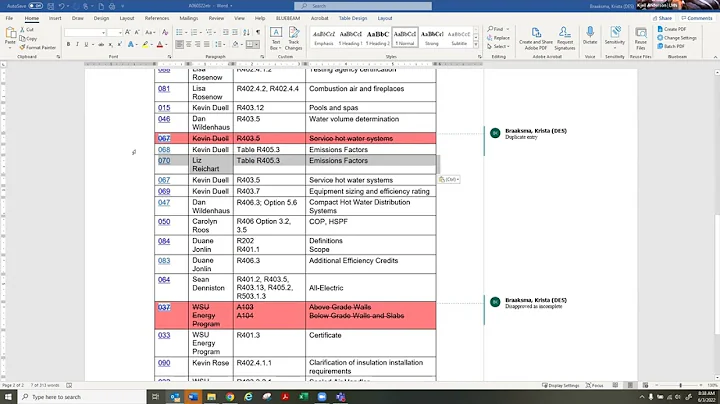Open the Select dropdown in Editing
The height and width of the screenshot is (404, 720).
click(x=498, y=46)
